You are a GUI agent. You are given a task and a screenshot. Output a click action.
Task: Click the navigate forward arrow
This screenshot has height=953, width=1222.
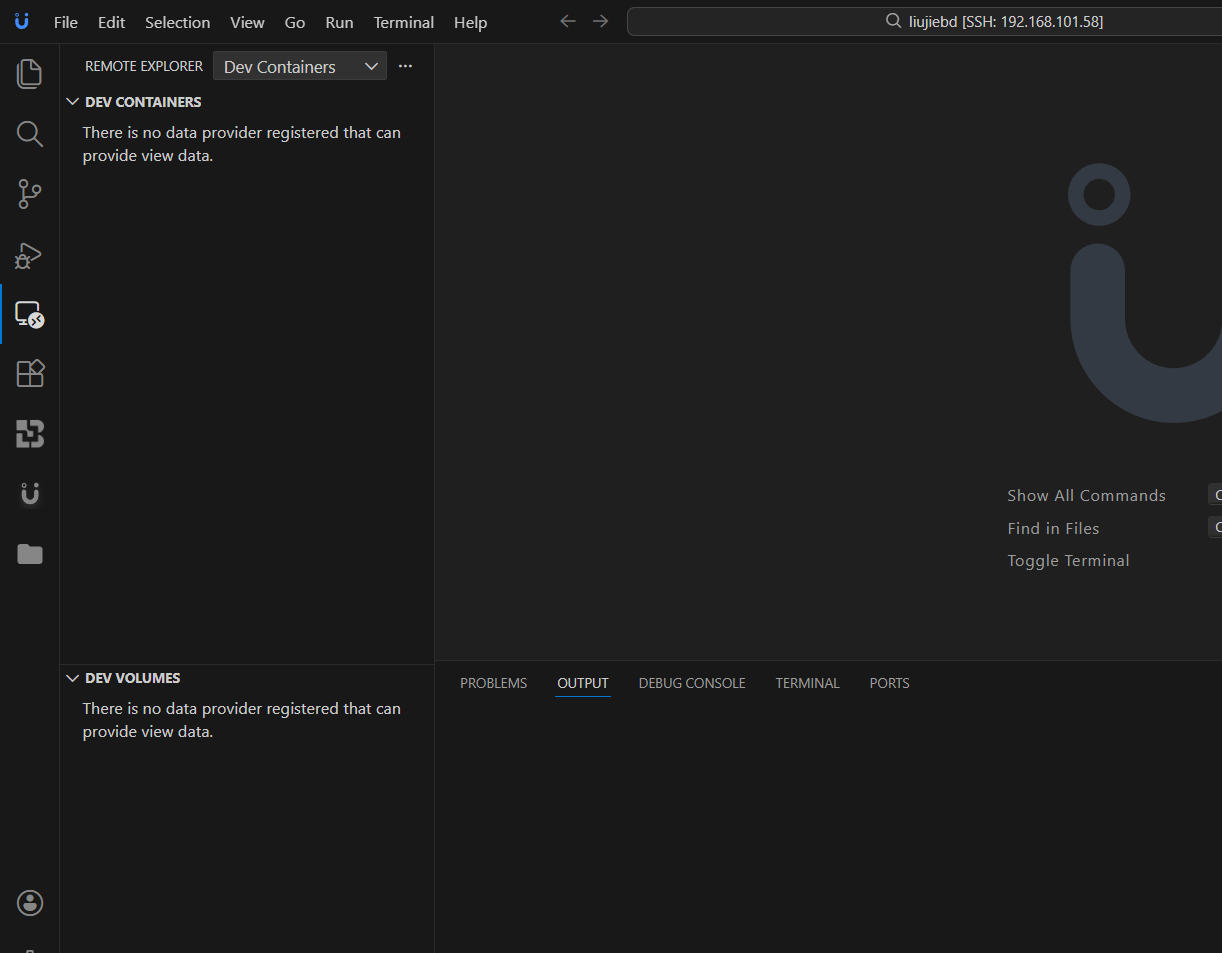click(x=600, y=21)
